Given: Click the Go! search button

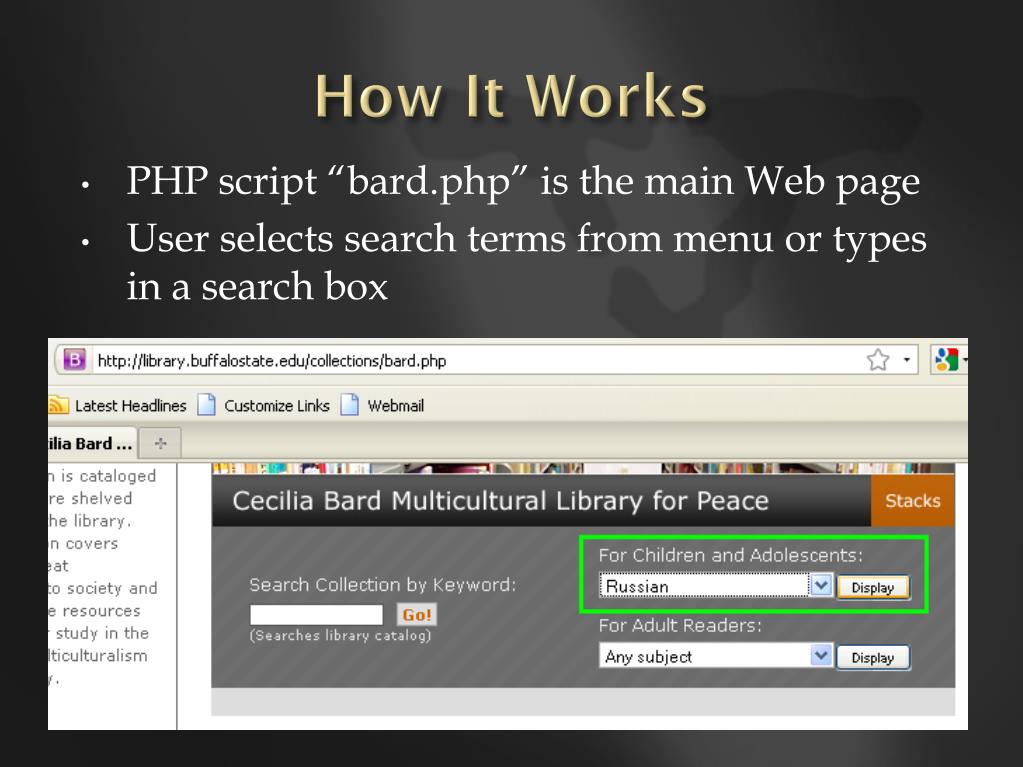Looking at the screenshot, I should (x=417, y=614).
